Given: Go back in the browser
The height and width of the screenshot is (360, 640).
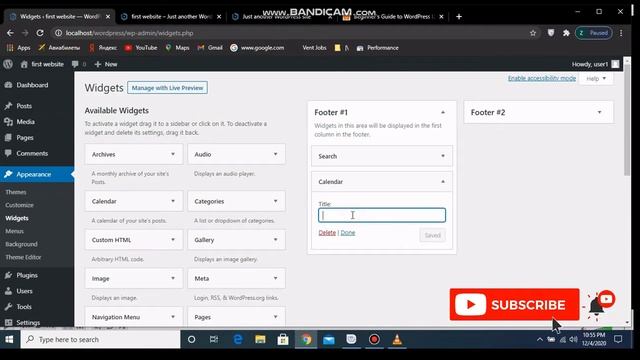Looking at the screenshot, I should (10, 33).
